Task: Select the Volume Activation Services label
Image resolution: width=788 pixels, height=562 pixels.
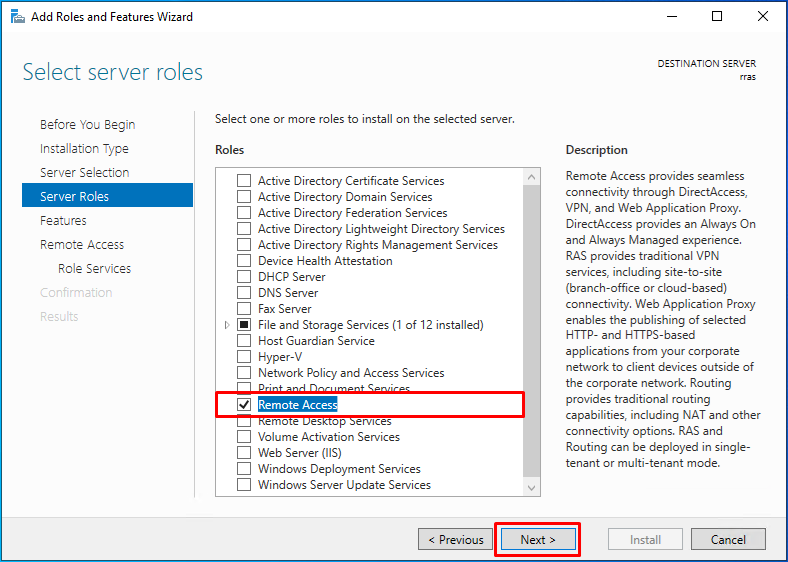Action: [329, 437]
